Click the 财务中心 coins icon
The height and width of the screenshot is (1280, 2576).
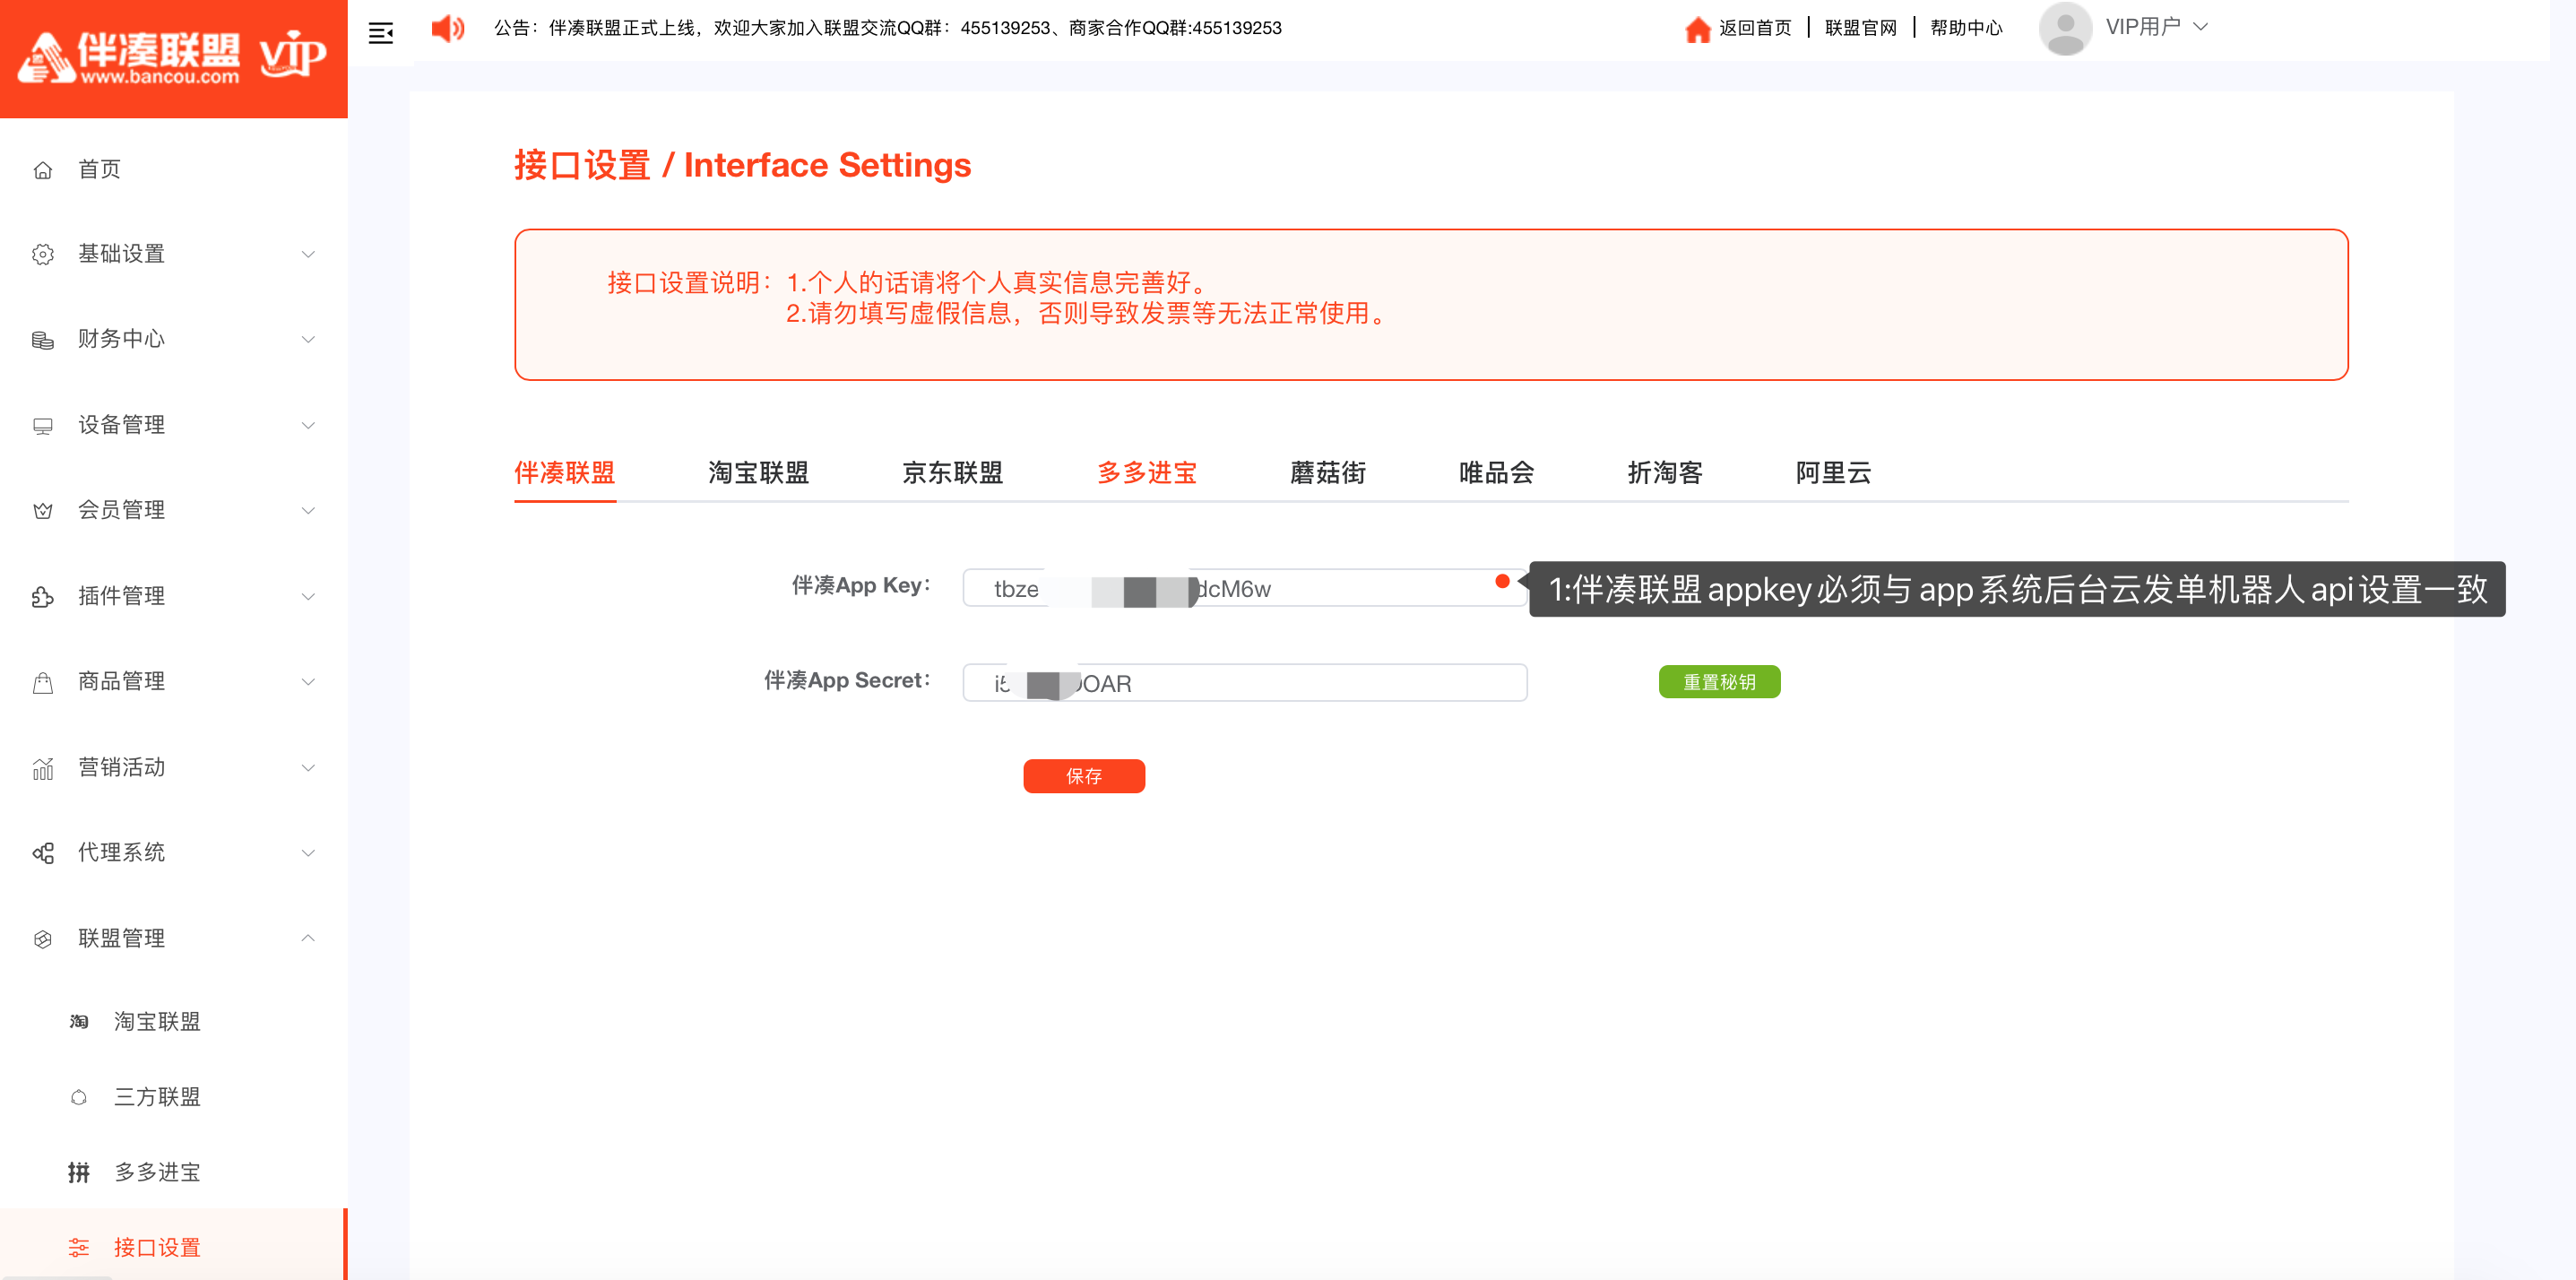point(43,340)
